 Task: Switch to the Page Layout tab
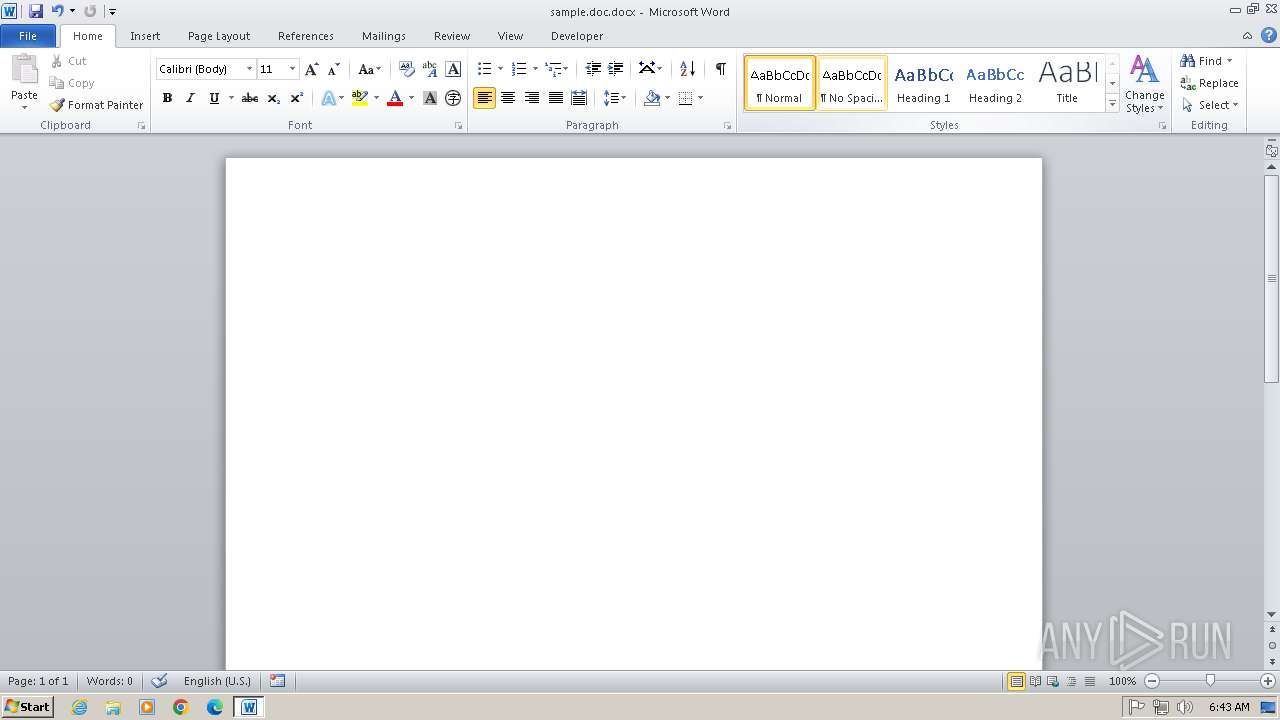click(219, 36)
